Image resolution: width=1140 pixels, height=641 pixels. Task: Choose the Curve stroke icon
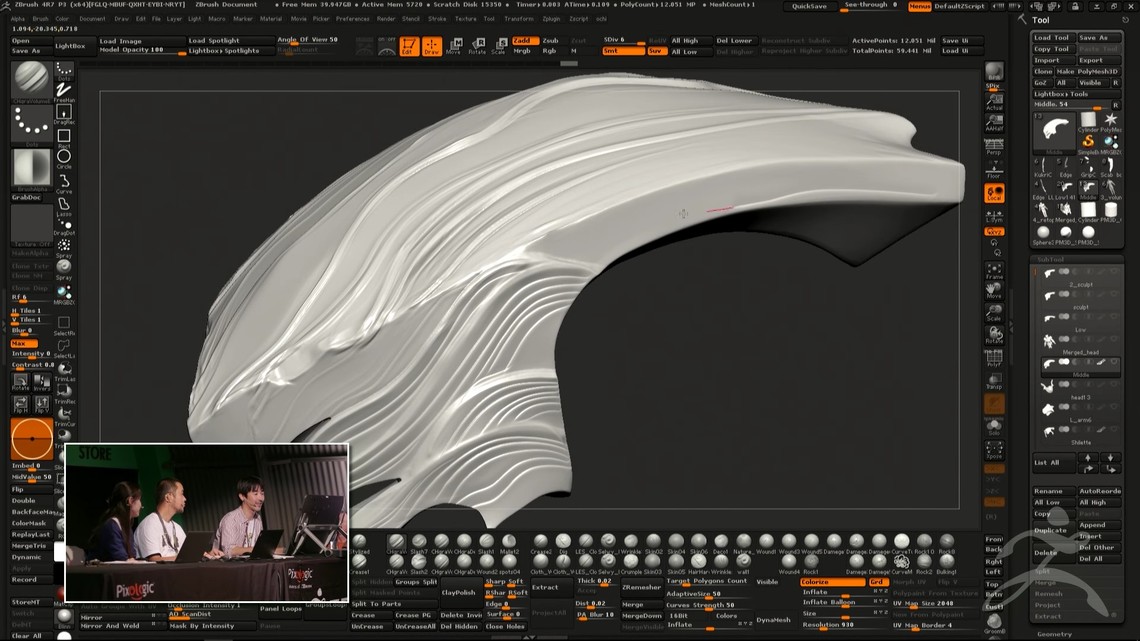[64, 182]
